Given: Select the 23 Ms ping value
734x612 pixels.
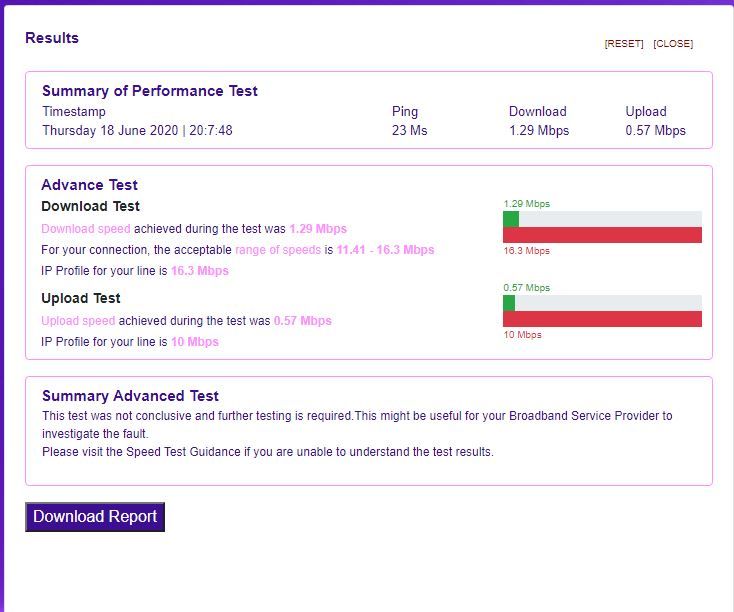Looking at the screenshot, I should click(x=409, y=131).
